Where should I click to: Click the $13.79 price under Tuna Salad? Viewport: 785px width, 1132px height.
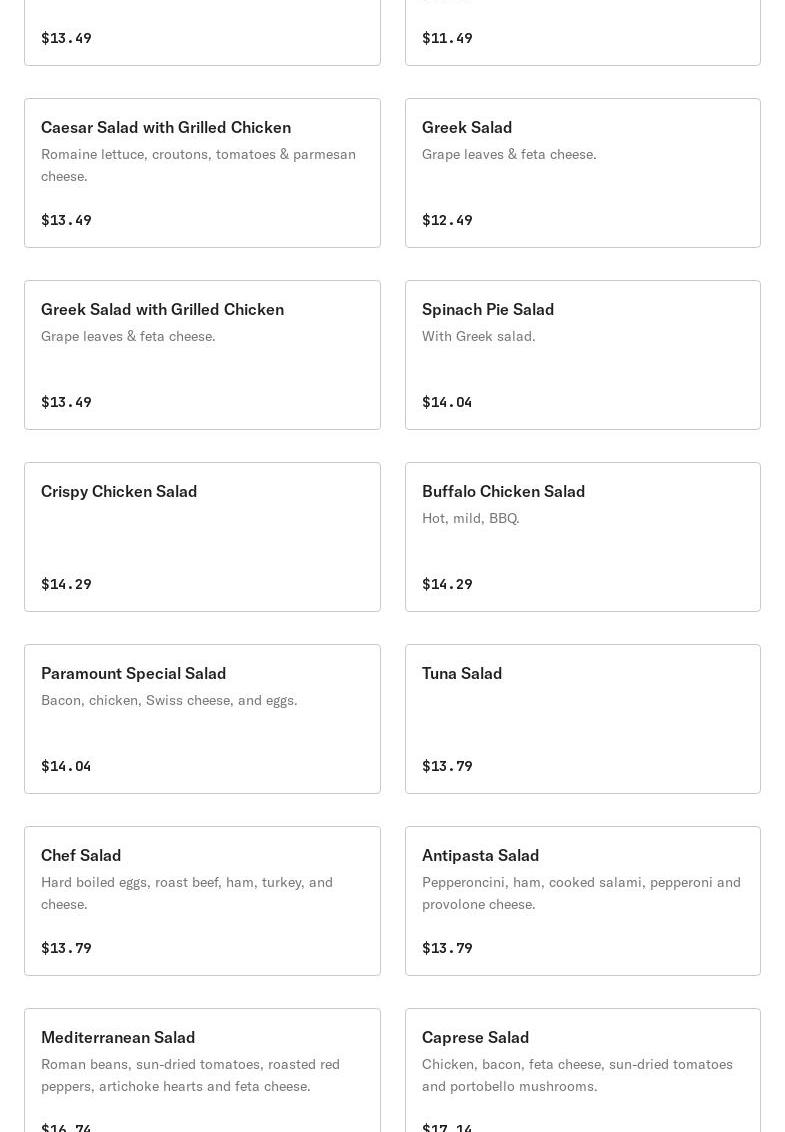click(x=447, y=766)
